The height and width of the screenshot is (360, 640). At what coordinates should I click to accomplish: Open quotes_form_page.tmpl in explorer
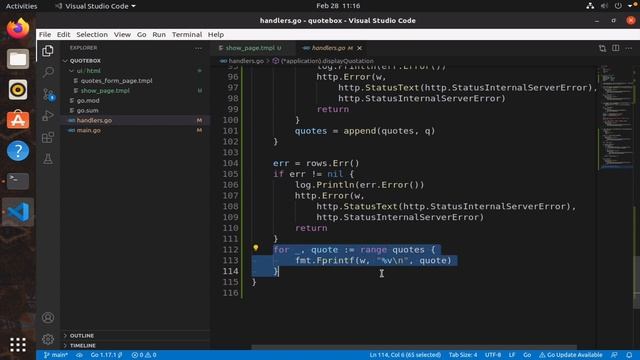116,81
